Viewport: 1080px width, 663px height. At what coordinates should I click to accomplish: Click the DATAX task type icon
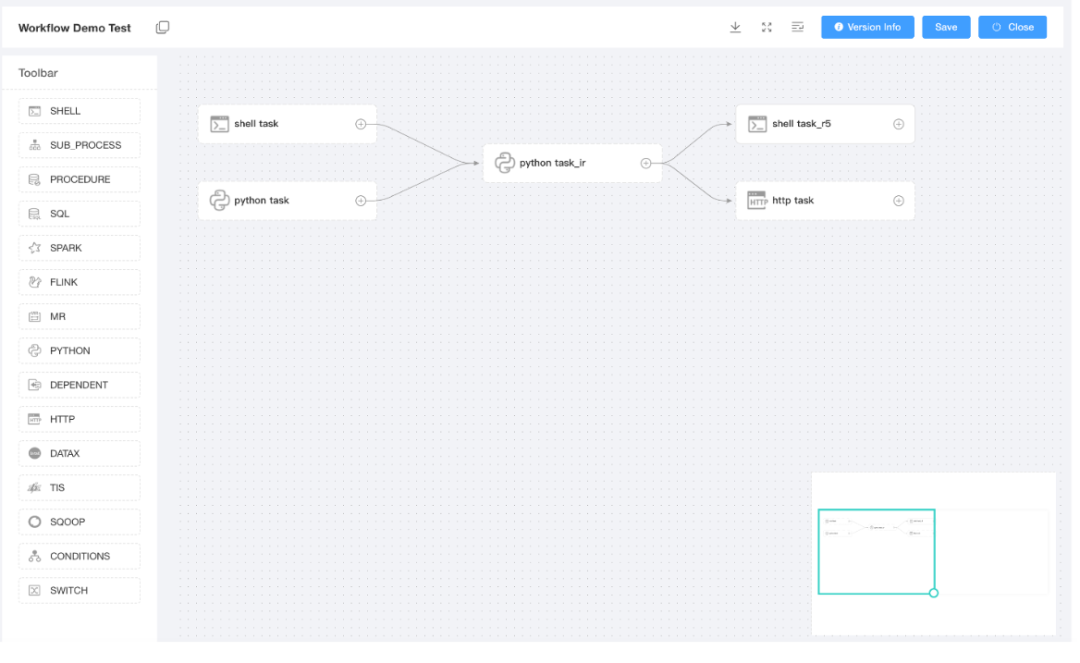35,454
